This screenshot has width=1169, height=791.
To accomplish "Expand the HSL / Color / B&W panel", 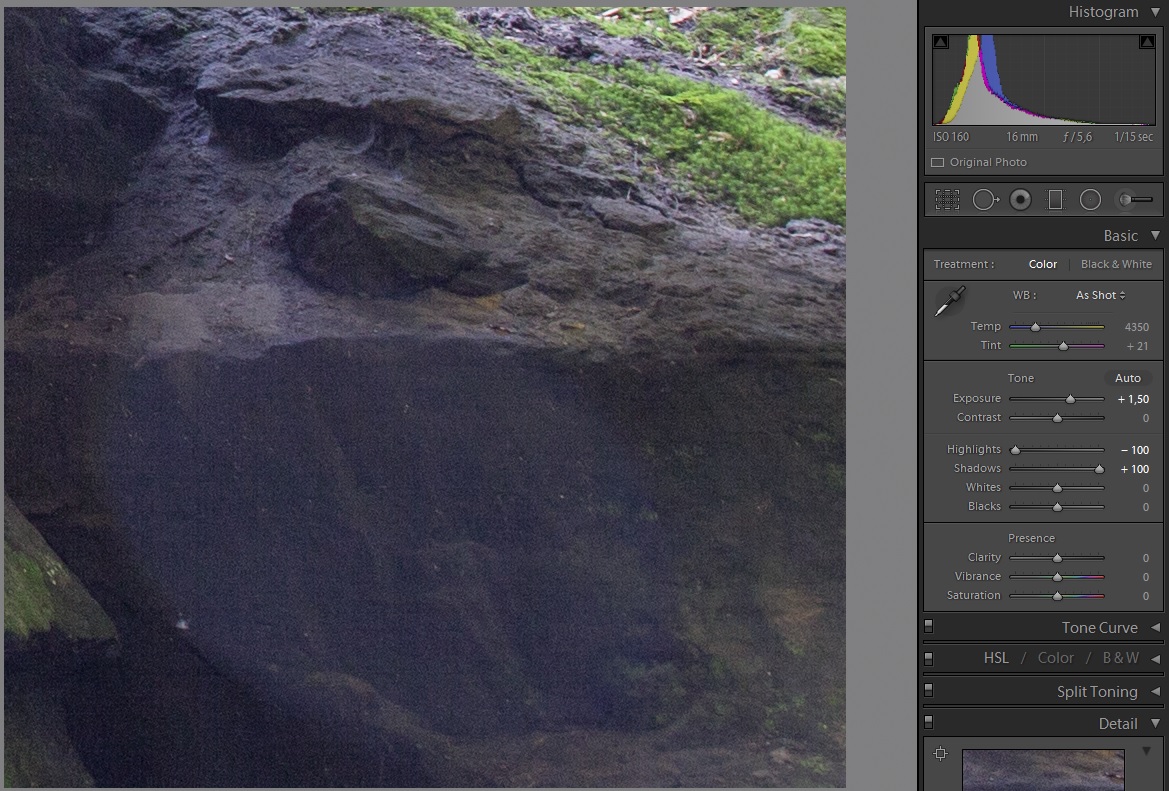I will coord(1155,659).
